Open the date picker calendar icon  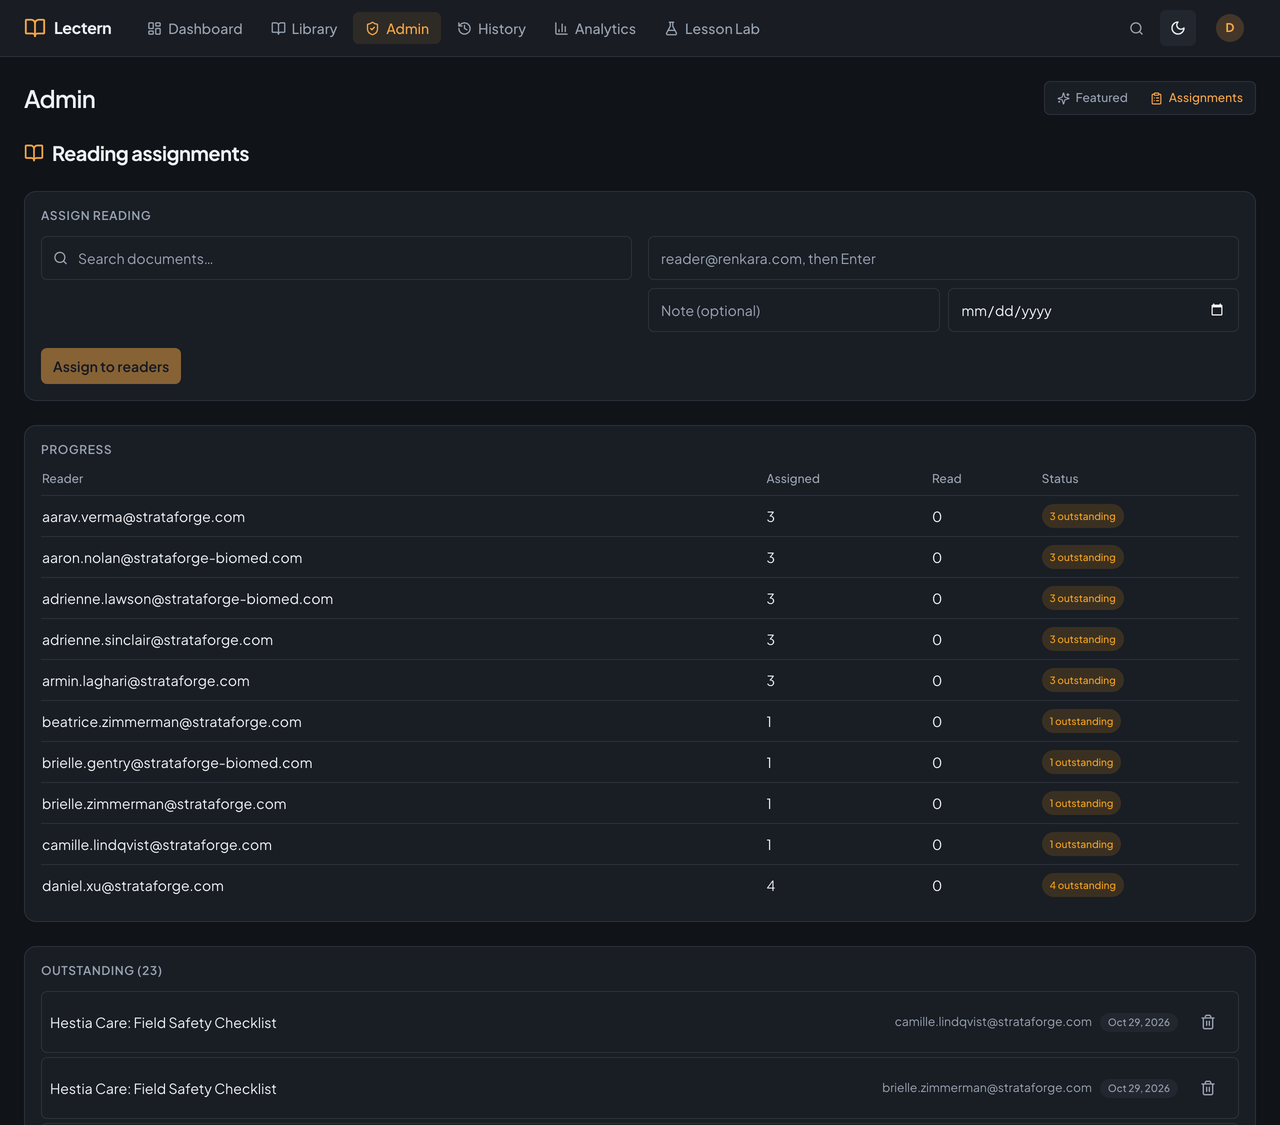click(1217, 310)
